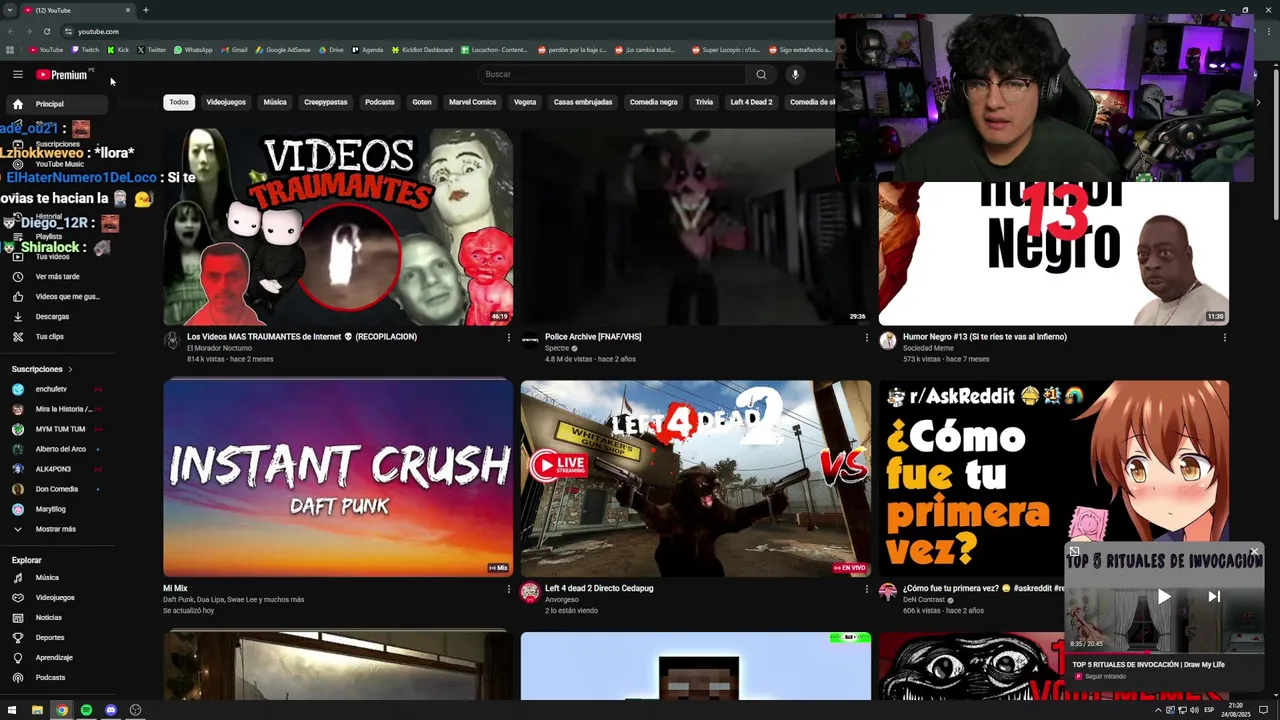The height and width of the screenshot is (720, 1280).
Task: Select the 'Casas embrujadas' filter chip
Action: pyautogui.click(x=583, y=102)
